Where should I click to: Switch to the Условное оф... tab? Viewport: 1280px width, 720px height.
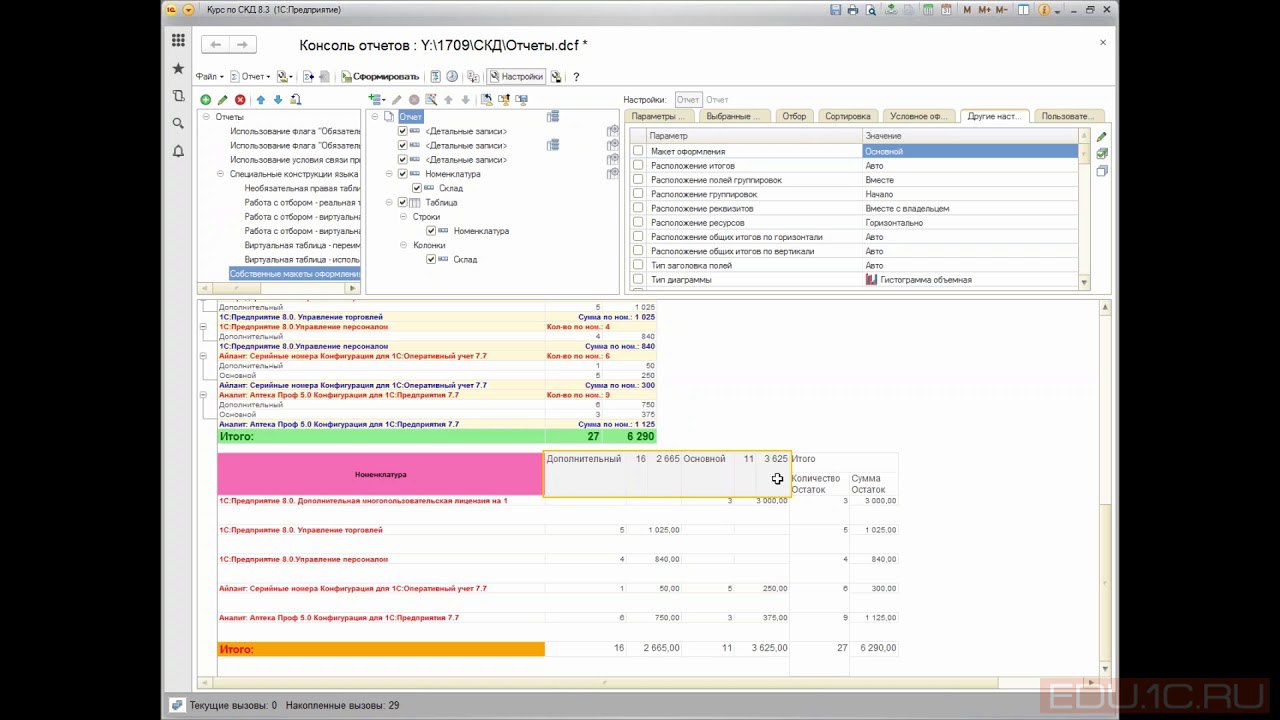[918, 116]
